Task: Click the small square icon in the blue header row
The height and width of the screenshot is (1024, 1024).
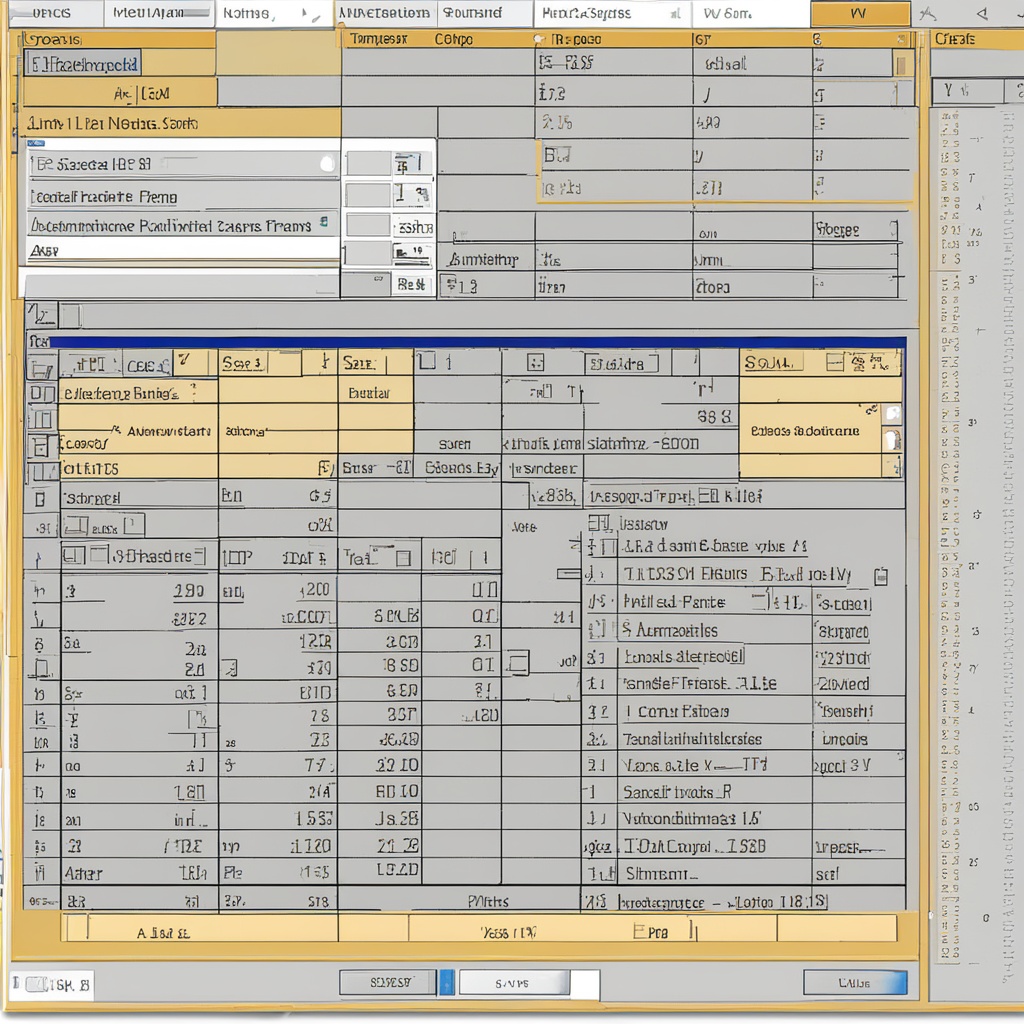Action: [535, 363]
